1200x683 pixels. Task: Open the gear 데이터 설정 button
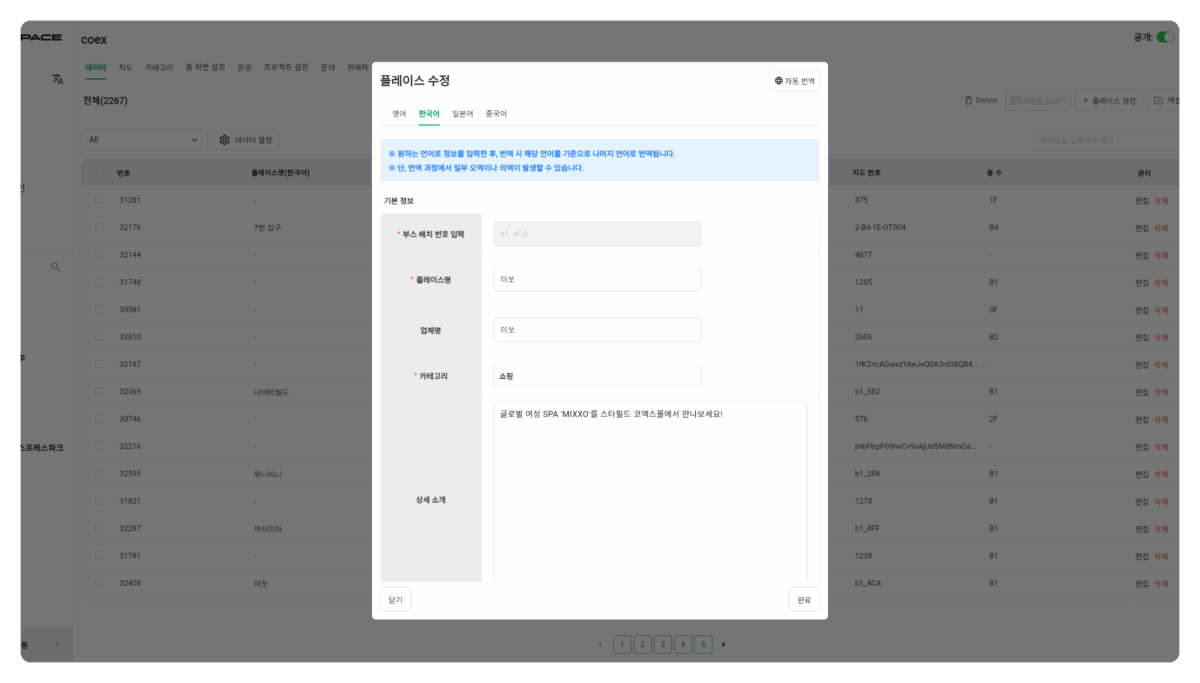tap(245, 140)
